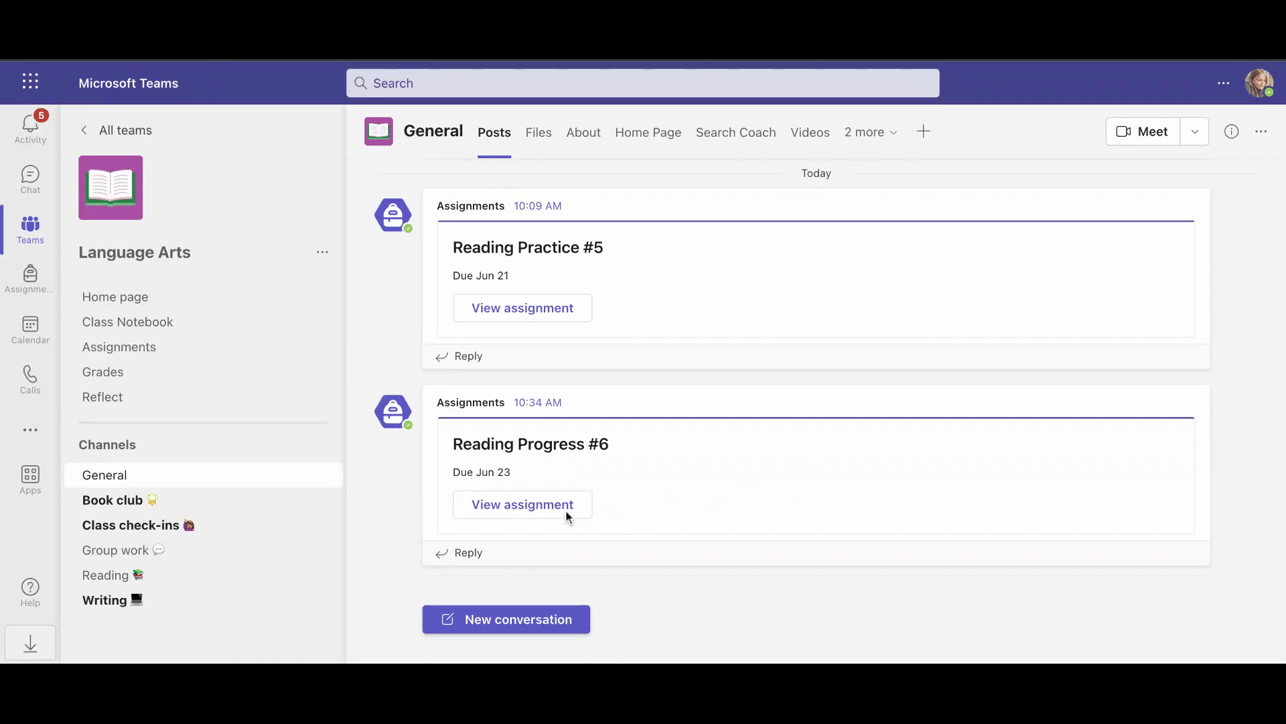This screenshot has width=1286, height=724.
Task: Start a meeting with Meet
Action: [x=1141, y=131]
